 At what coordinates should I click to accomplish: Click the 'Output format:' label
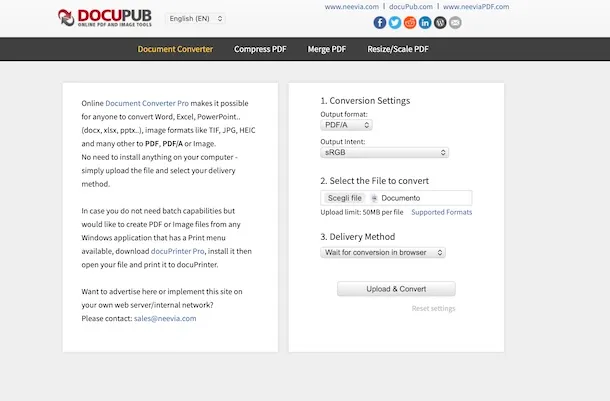pos(344,114)
